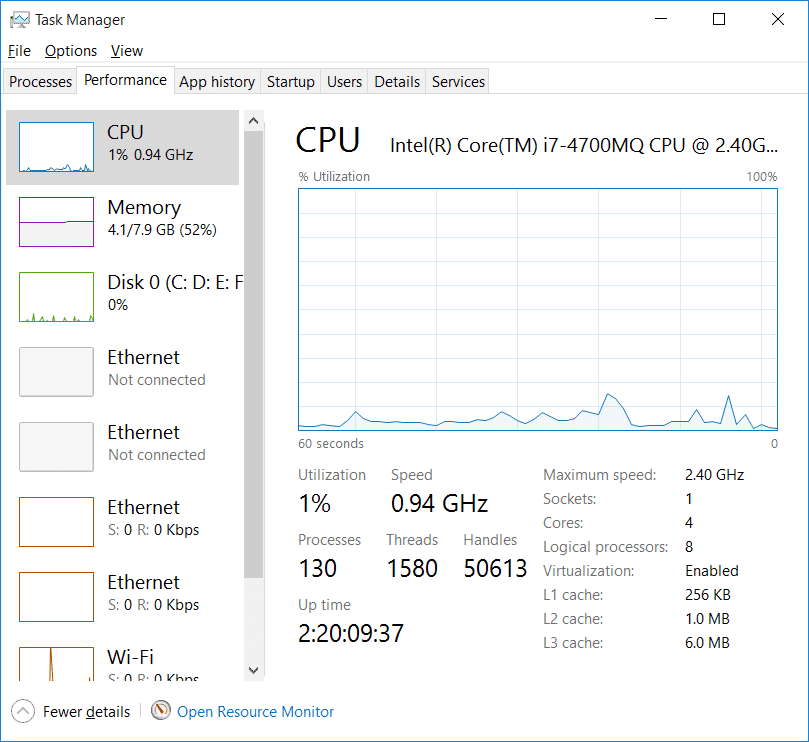
Task: Open the Options menu
Action: click(71, 51)
